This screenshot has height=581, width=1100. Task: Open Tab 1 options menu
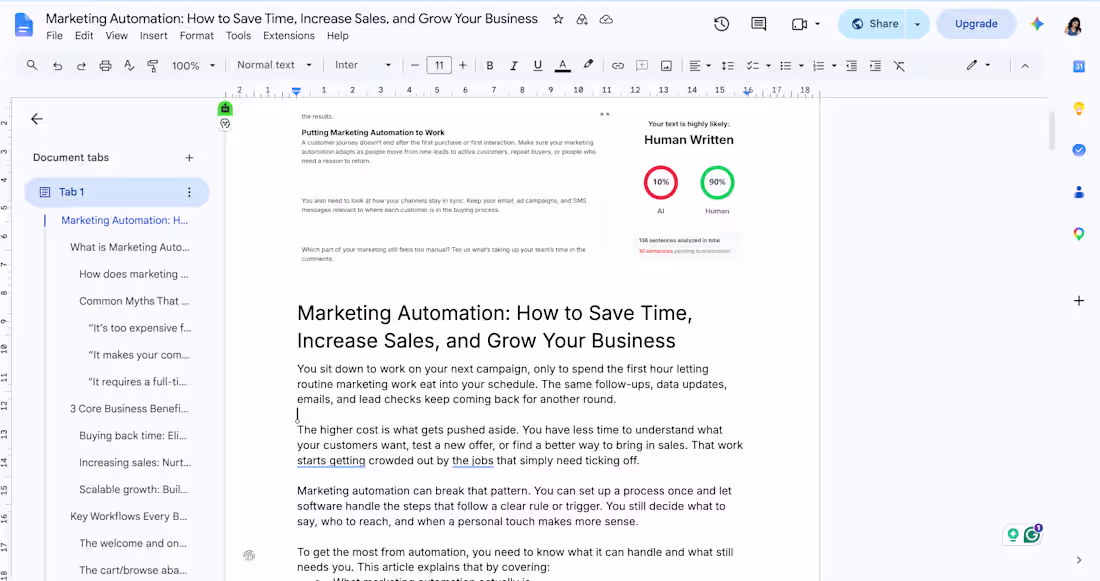[x=189, y=192]
